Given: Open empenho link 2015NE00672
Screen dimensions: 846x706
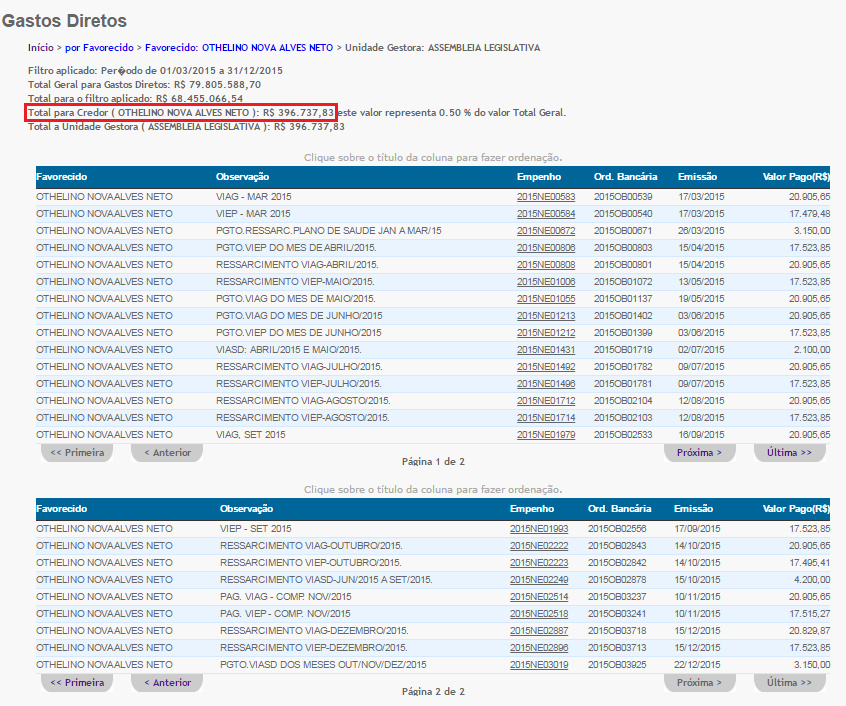Looking at the screenshot, I should (546, 231).
